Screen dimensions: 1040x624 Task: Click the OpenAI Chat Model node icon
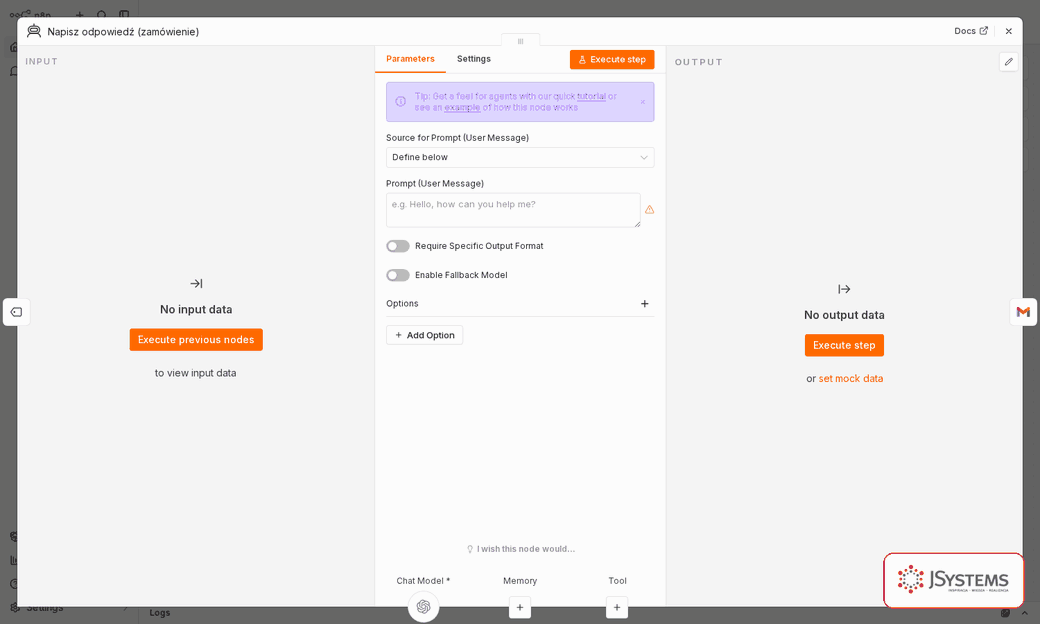coord(423,605)
